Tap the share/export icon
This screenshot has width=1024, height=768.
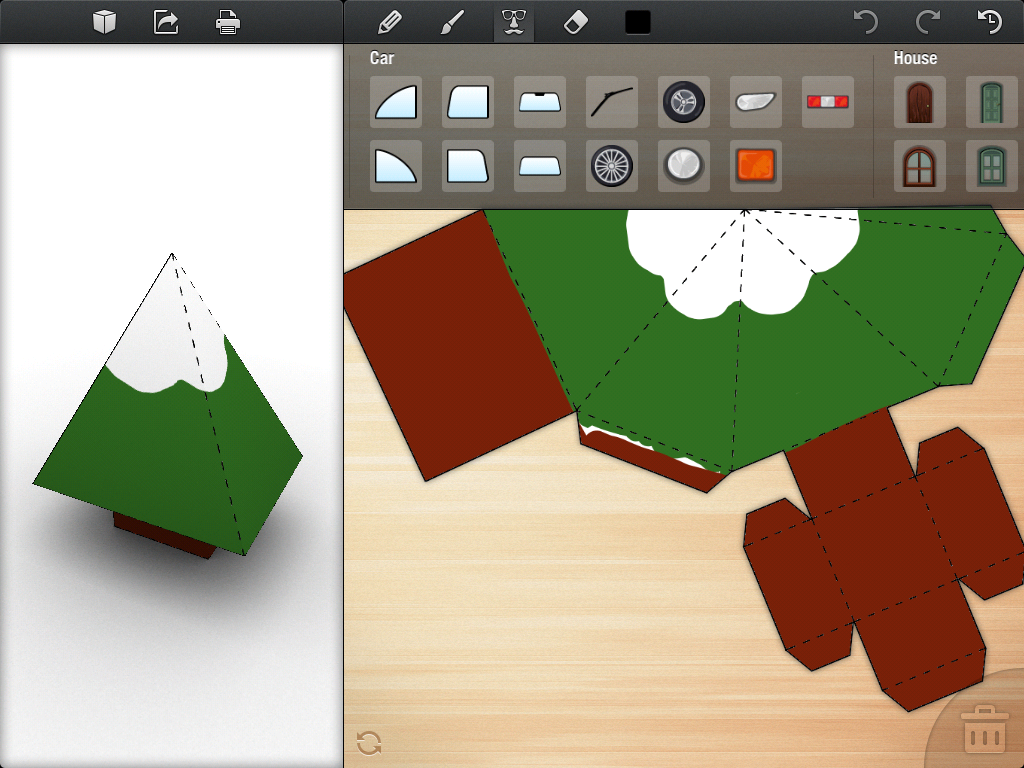166,22
